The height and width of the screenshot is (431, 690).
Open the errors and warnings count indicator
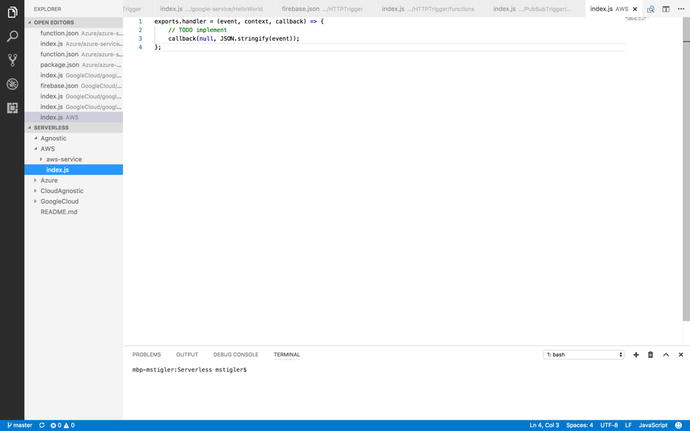62,425
